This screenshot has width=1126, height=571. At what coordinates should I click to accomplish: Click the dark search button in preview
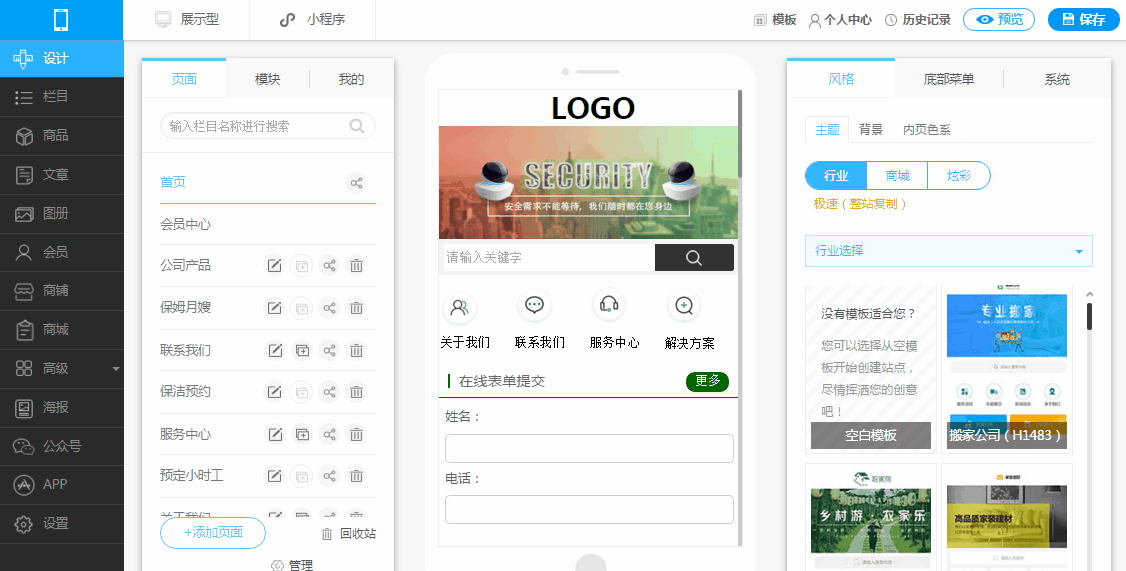[694, 258]
